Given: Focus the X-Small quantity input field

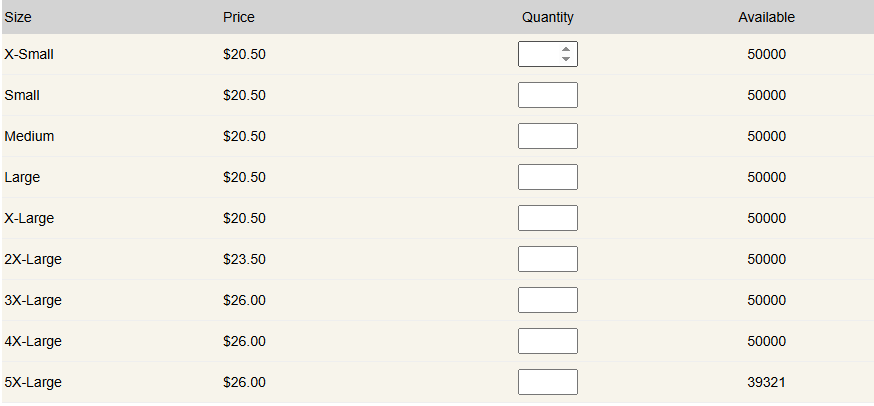Looking at the screenshot, I should point(540,54).
